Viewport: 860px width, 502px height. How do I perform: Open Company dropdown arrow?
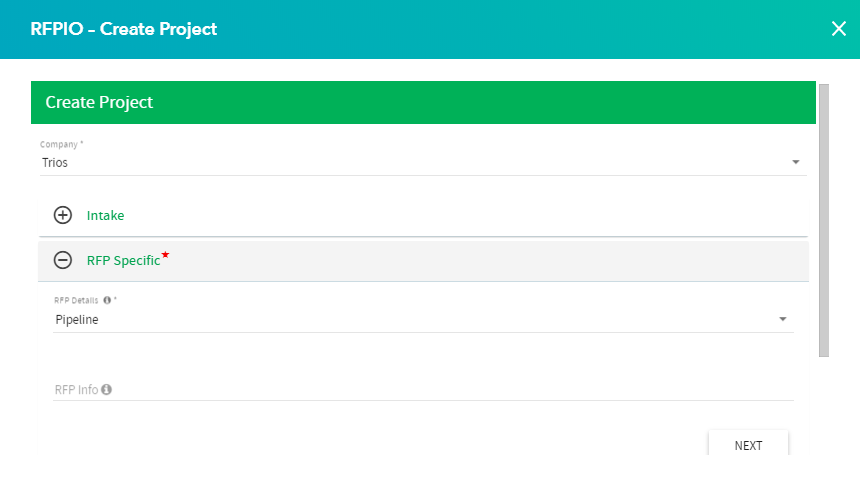point(795,162)
